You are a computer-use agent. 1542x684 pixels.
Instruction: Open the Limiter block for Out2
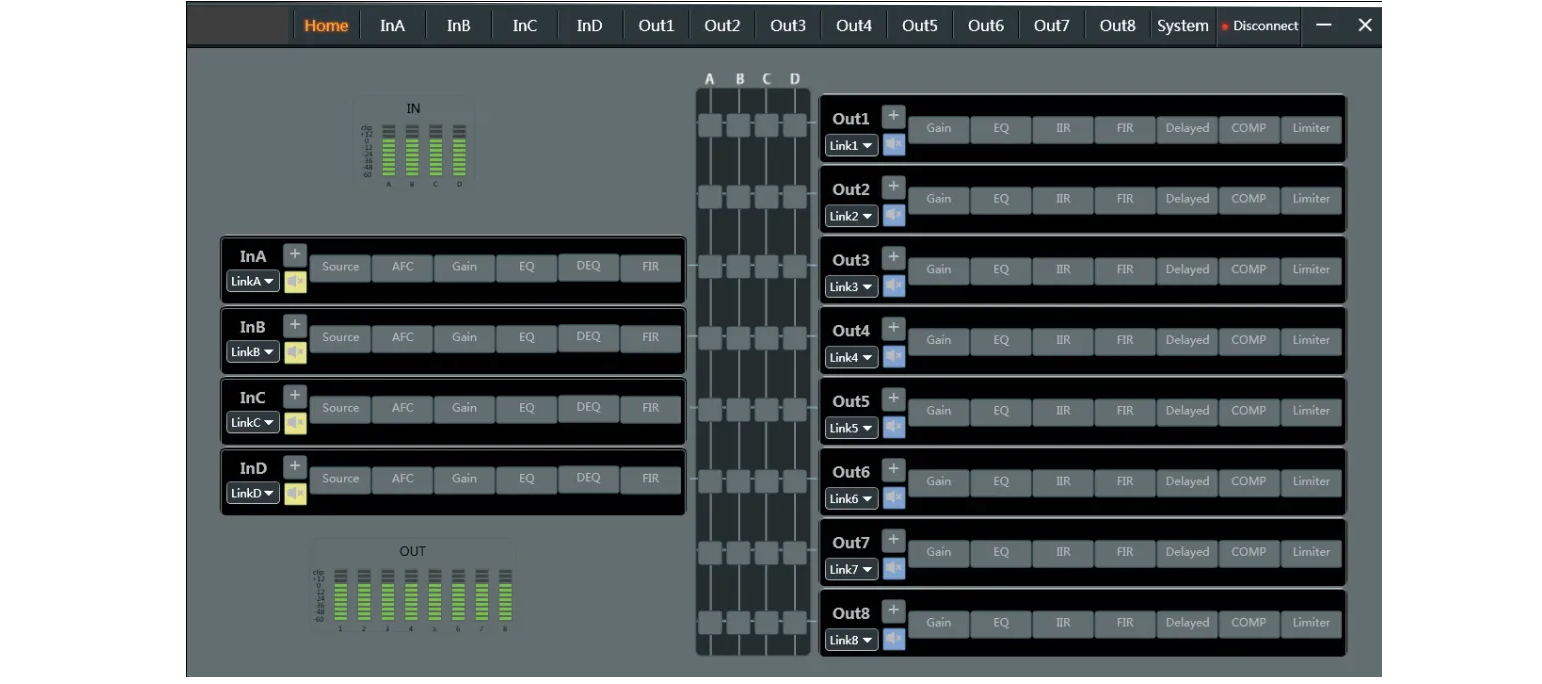(x=1311, y=199)
